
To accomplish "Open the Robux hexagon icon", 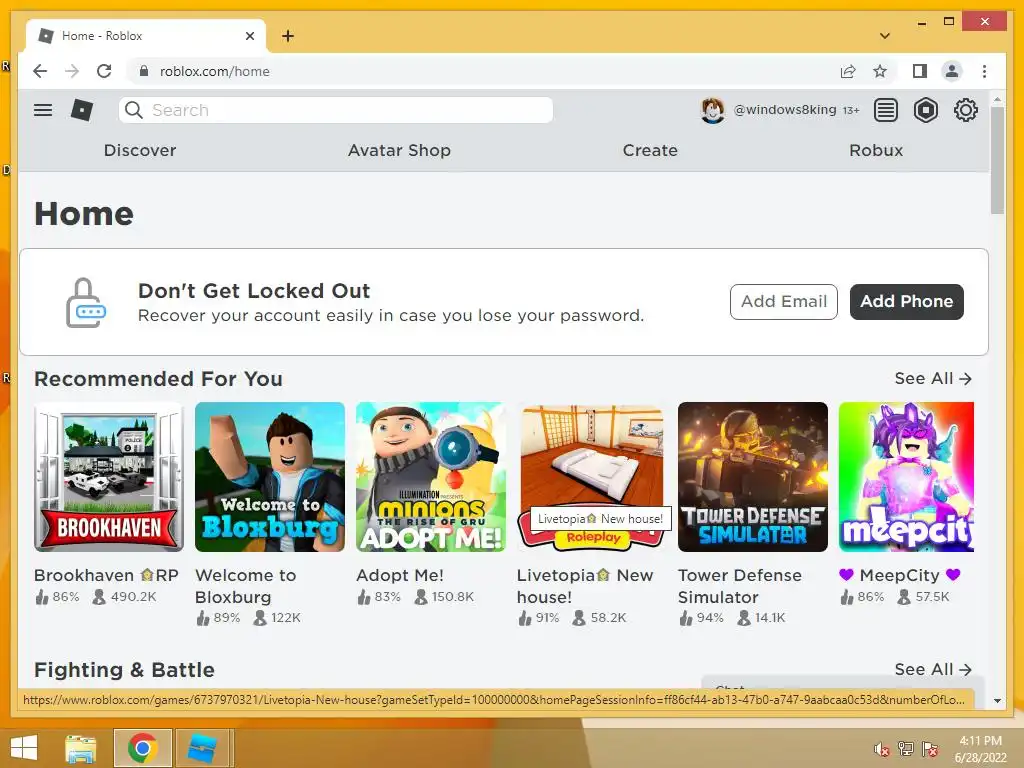I will 925,110.
